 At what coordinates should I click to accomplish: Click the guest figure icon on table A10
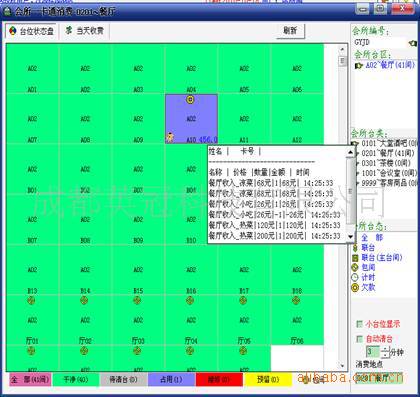(x=170, y=137)
